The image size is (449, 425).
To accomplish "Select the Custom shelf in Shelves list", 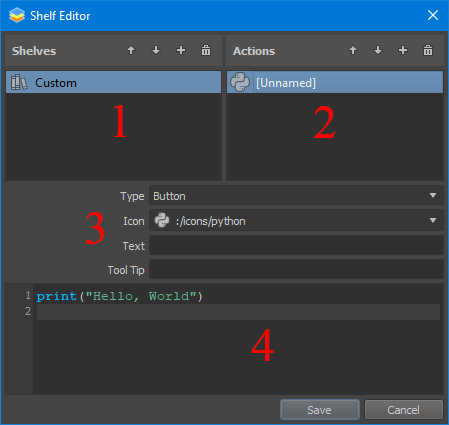I will click(x=113, y=82).
